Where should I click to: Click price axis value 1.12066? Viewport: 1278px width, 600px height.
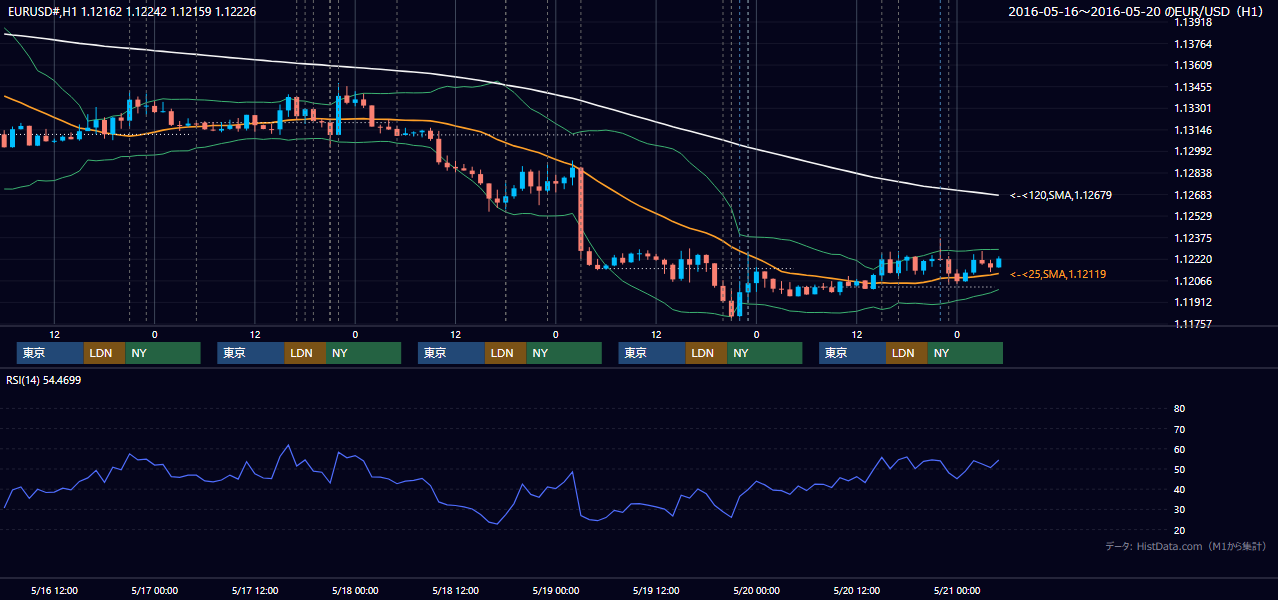pos(1193,281)
